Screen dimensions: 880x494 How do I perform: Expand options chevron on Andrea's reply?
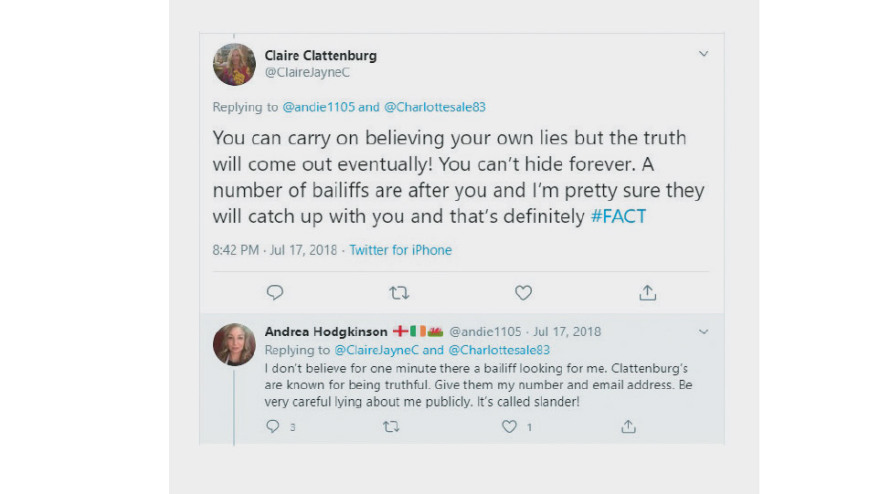coord(703,331)
